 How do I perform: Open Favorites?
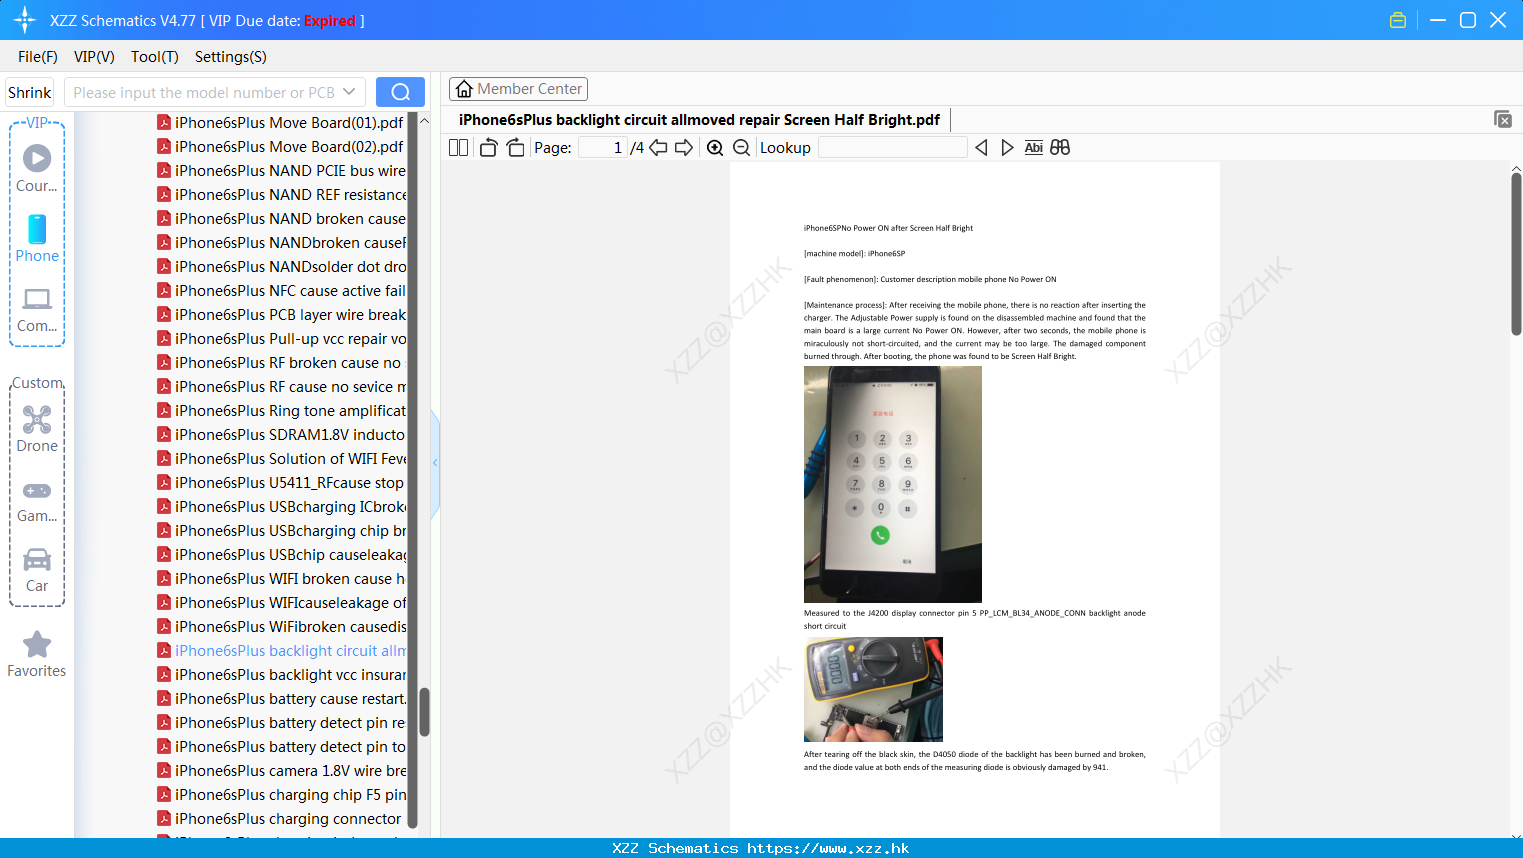pyautogui.click(x=37, y=655)
